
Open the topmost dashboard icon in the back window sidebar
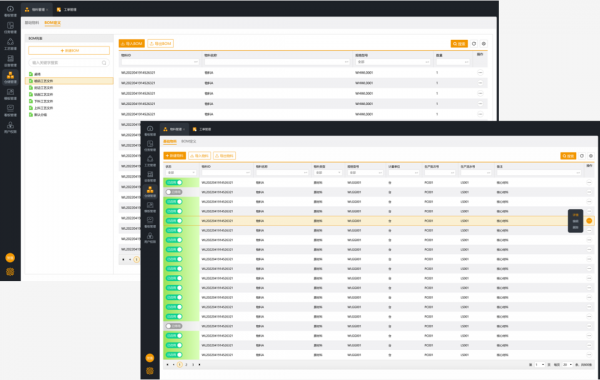10,10
